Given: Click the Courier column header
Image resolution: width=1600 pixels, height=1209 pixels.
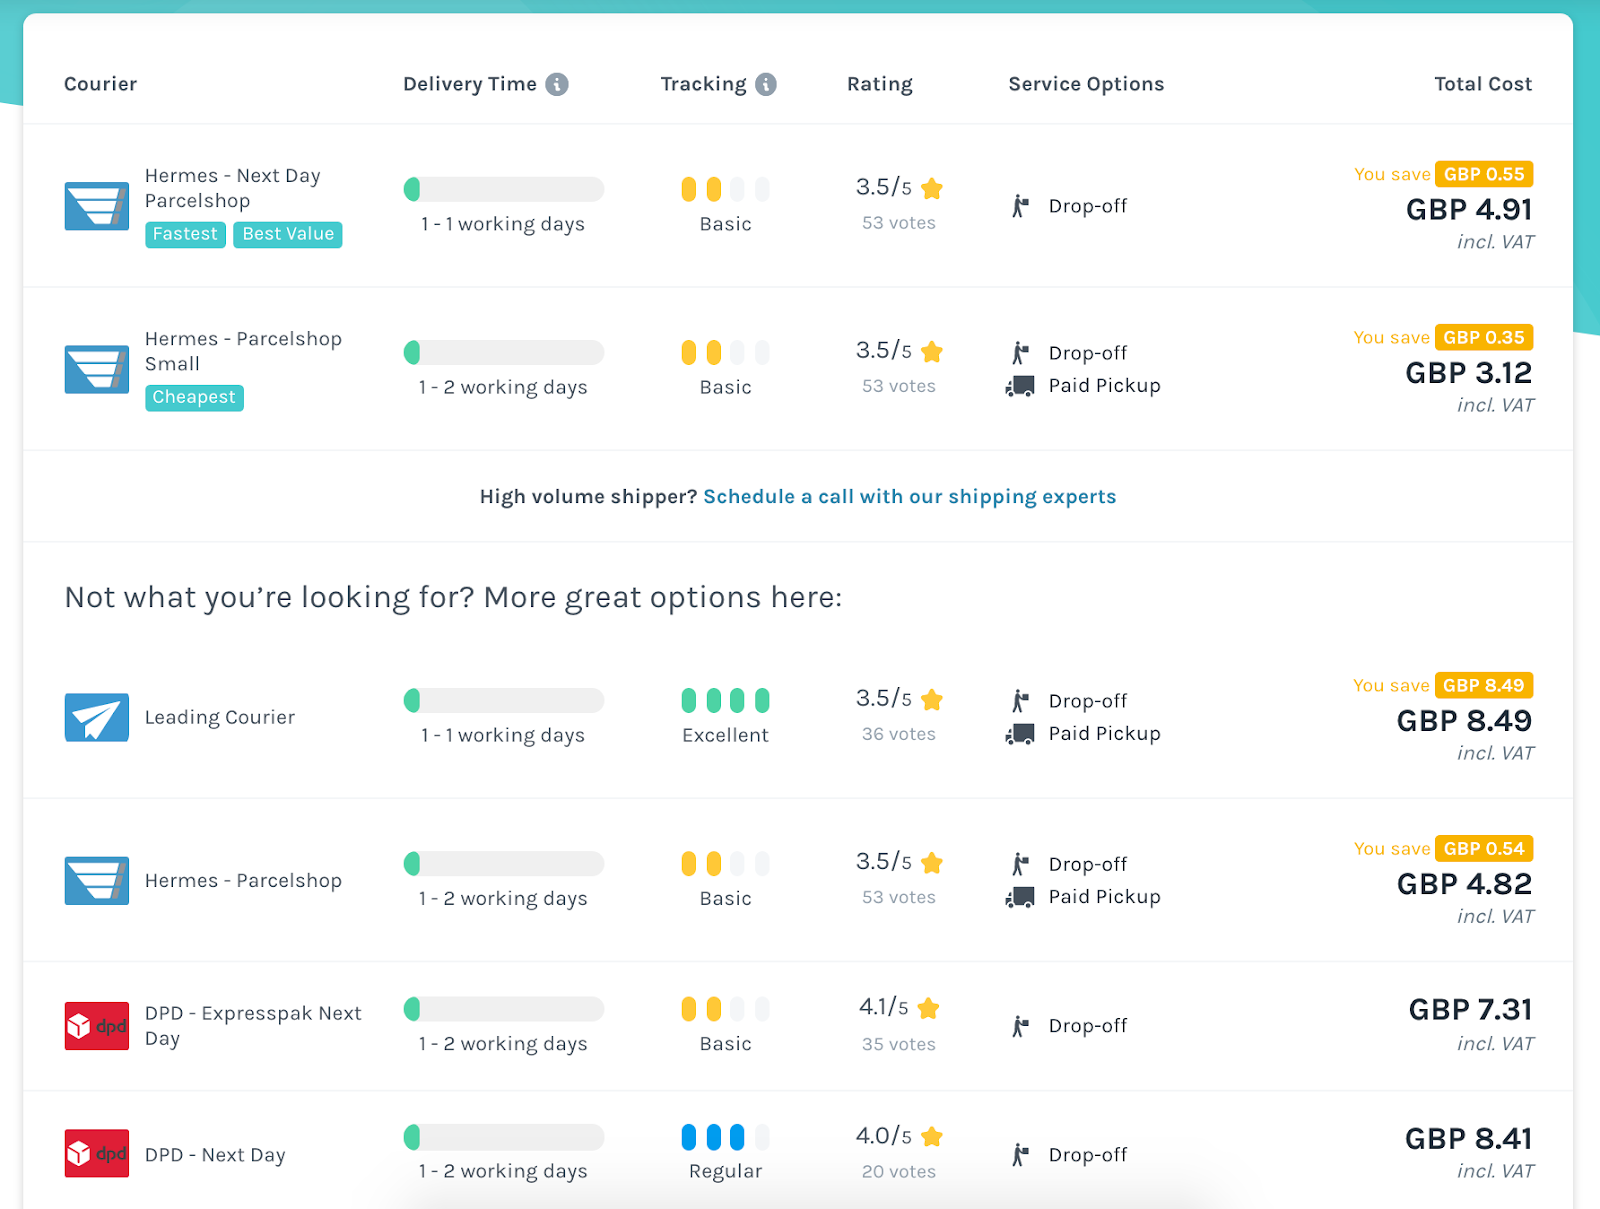Looking at the screenshot, I should 101,84.
